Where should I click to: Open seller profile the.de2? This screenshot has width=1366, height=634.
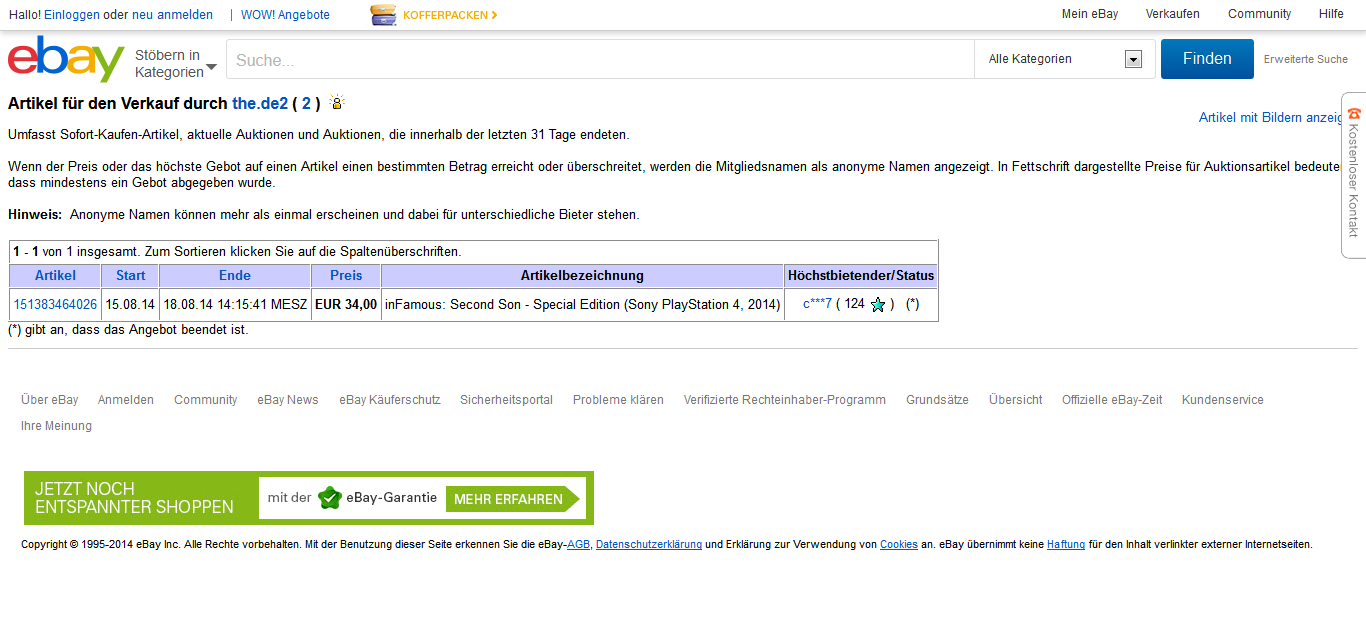(x=260, y=103)
